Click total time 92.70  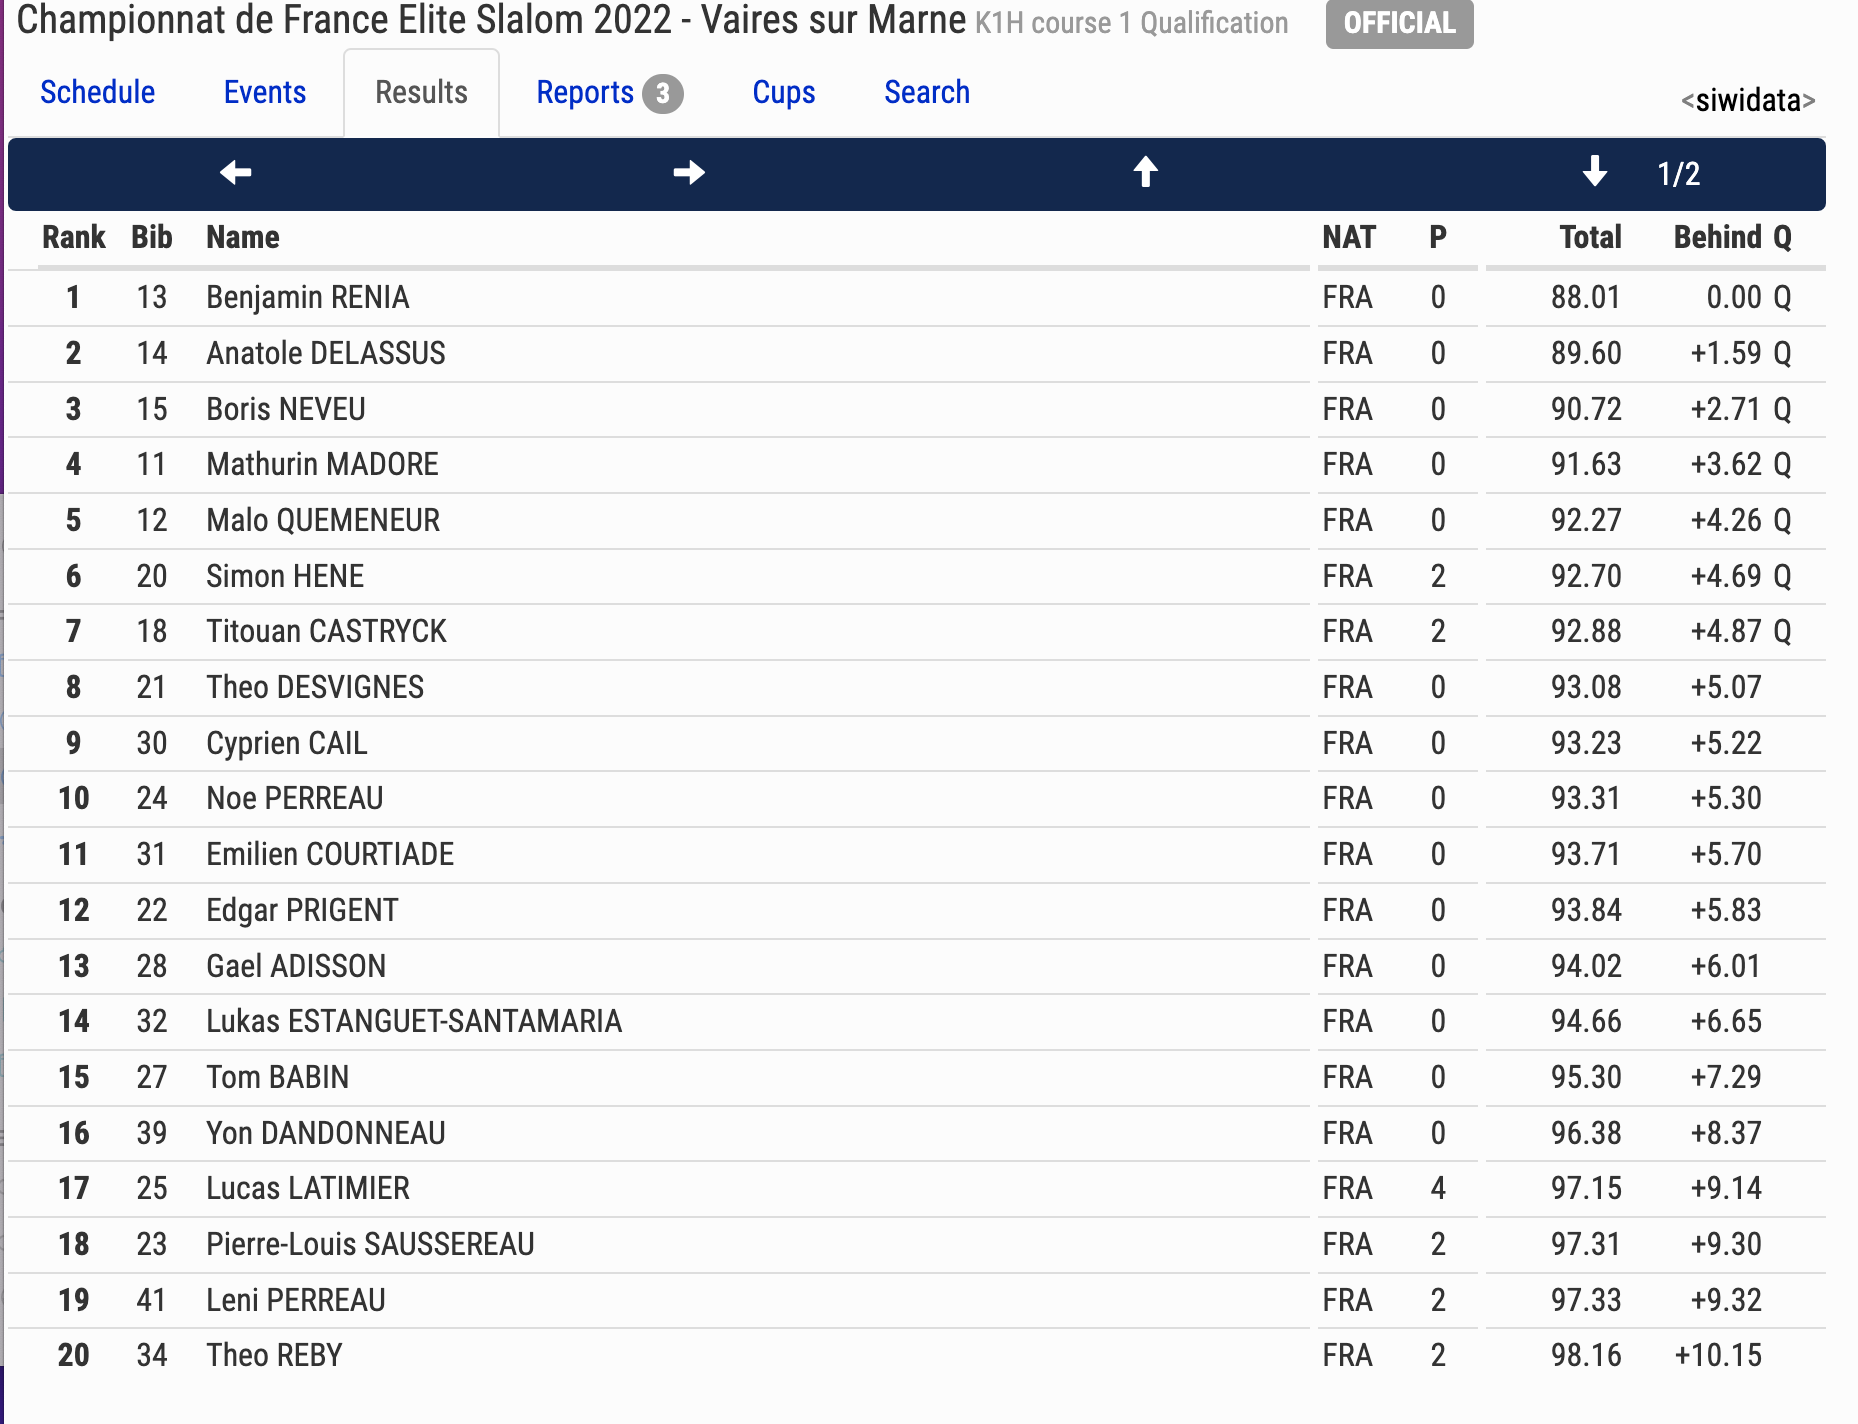1586,577
